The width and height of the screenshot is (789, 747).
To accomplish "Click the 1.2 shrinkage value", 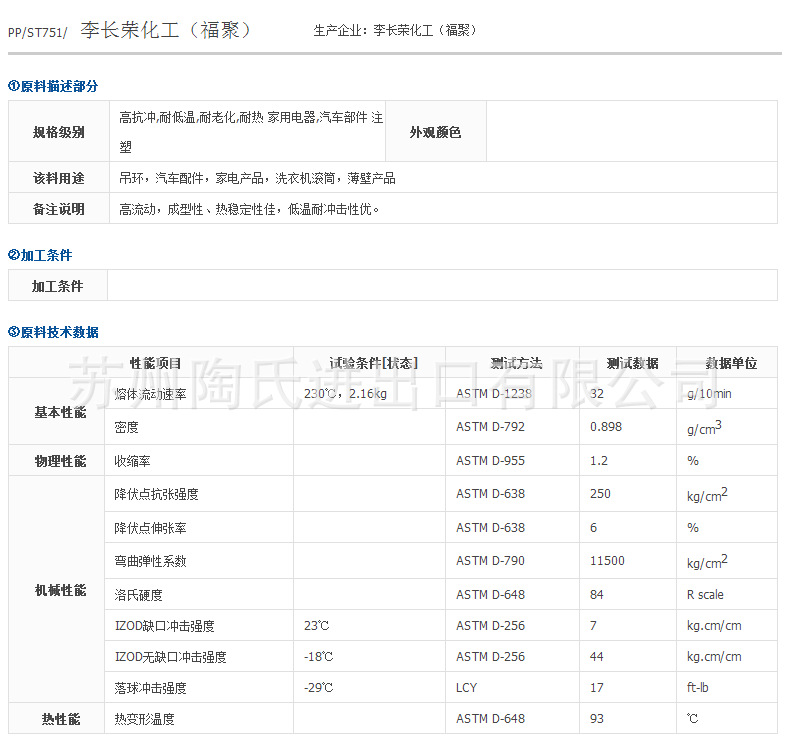I will (x=599, y=461).
